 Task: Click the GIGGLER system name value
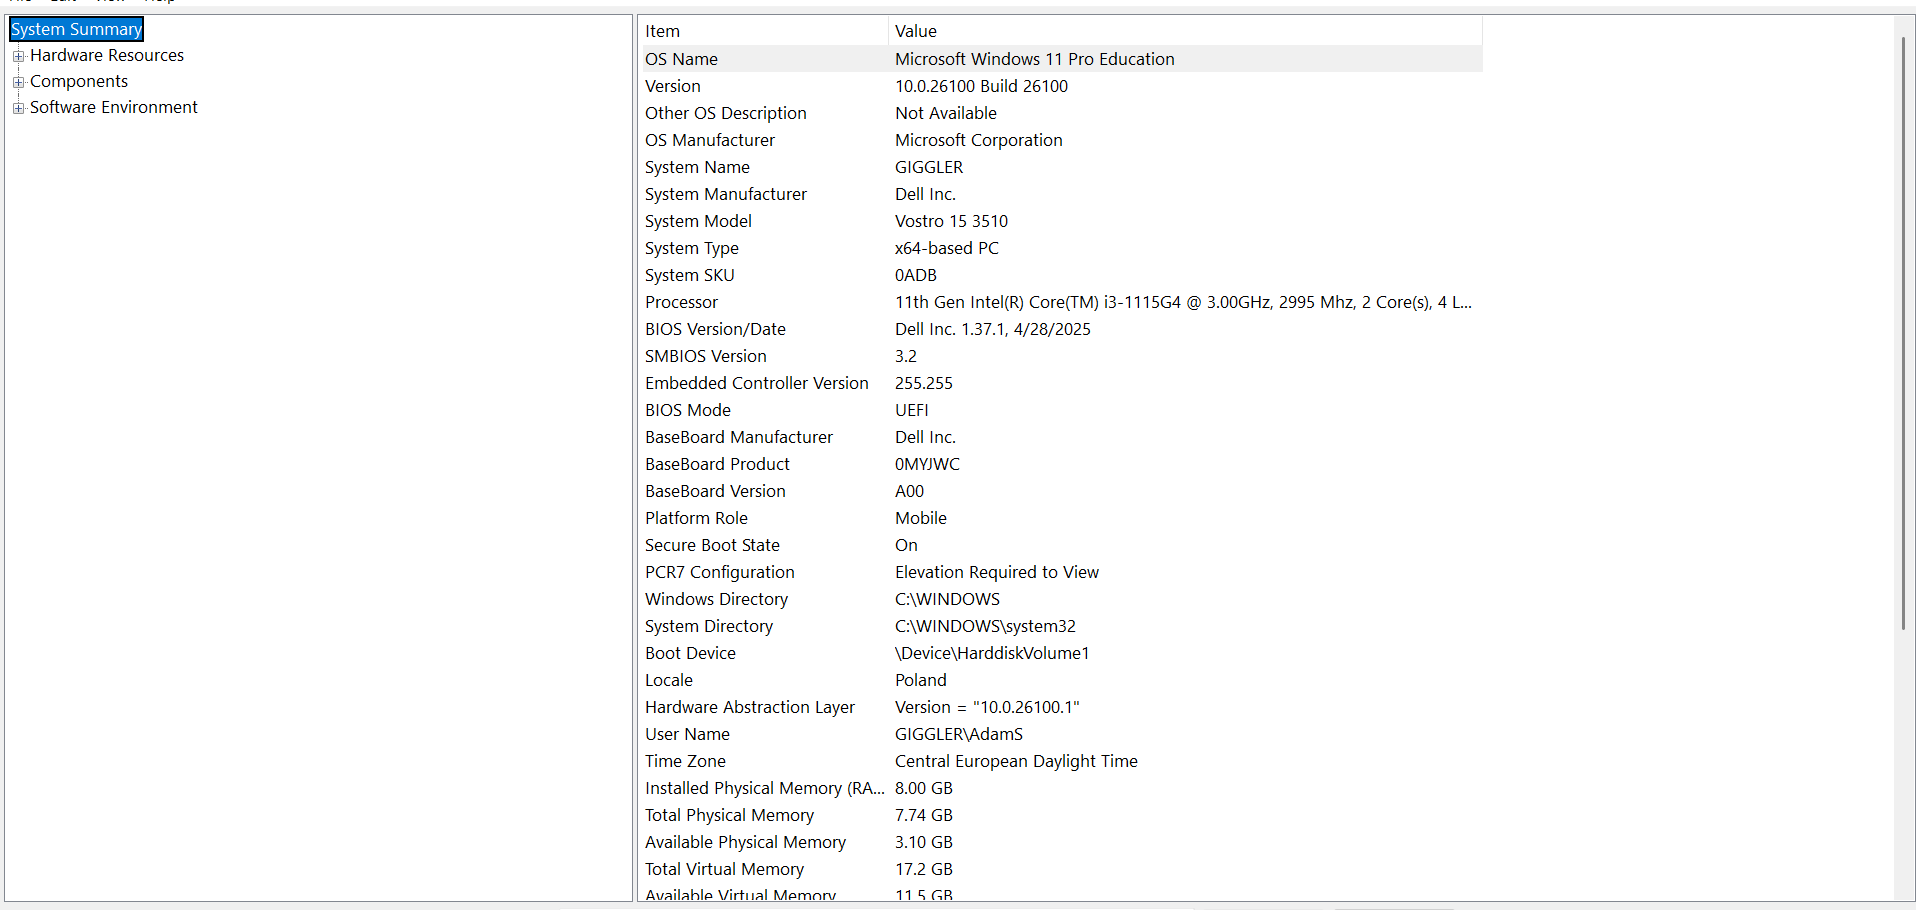[x=929, y=167]
